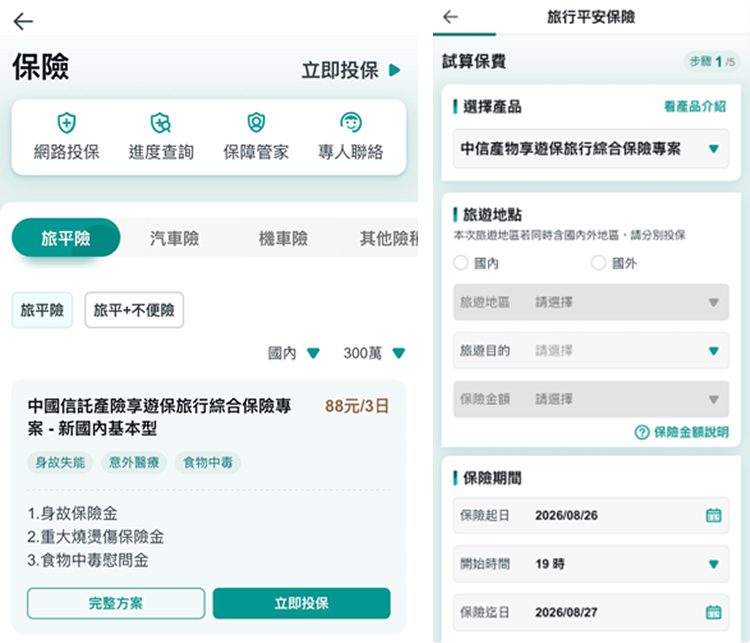Open 300萬 coverage dropdown
Screen dimensions: 750x643
pos(374,353)
